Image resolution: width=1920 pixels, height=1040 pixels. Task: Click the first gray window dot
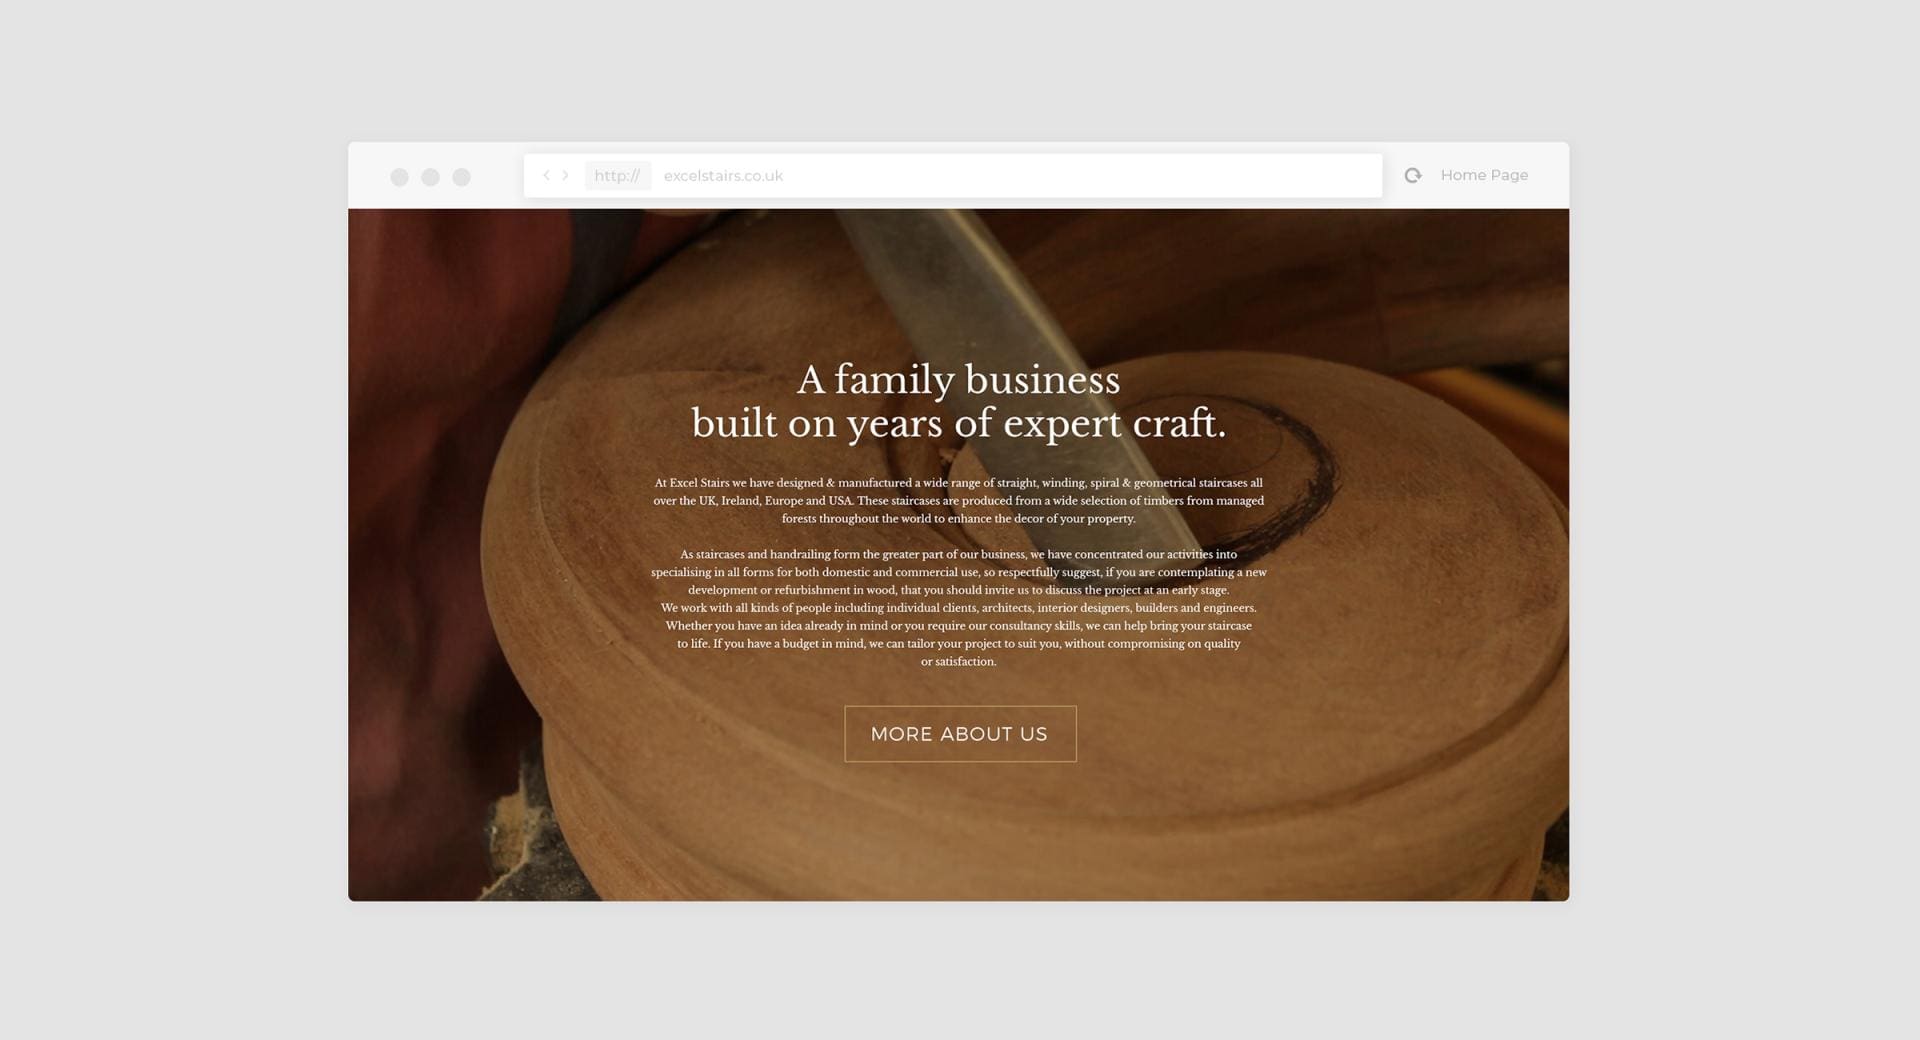399,177
